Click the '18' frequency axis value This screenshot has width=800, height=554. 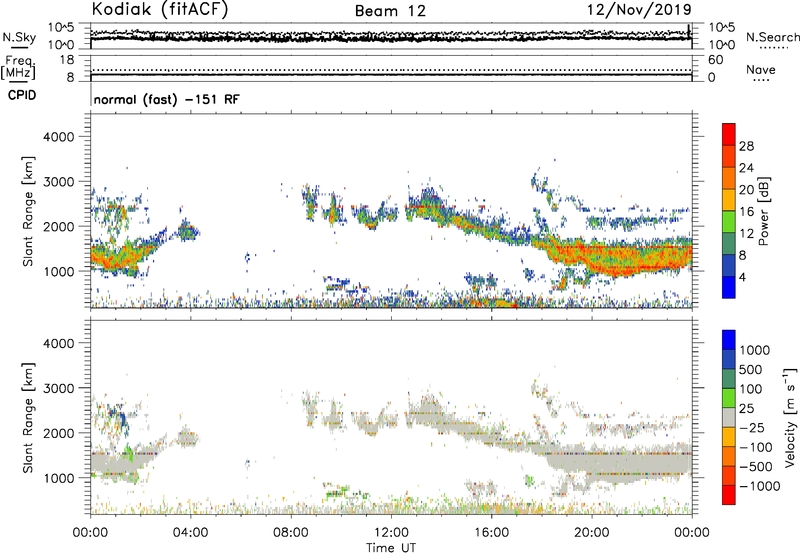[x=67, y=60]
